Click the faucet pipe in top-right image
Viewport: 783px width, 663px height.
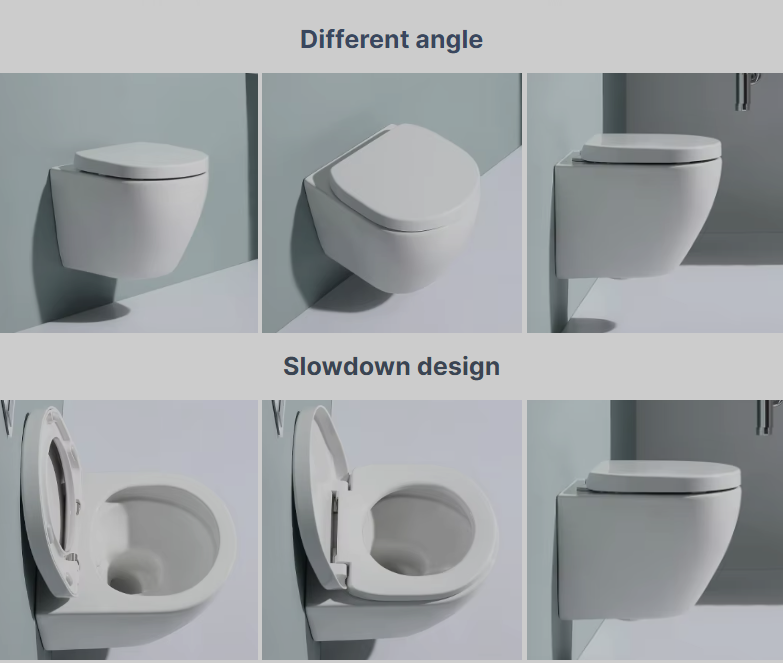[x=746, y=91]
